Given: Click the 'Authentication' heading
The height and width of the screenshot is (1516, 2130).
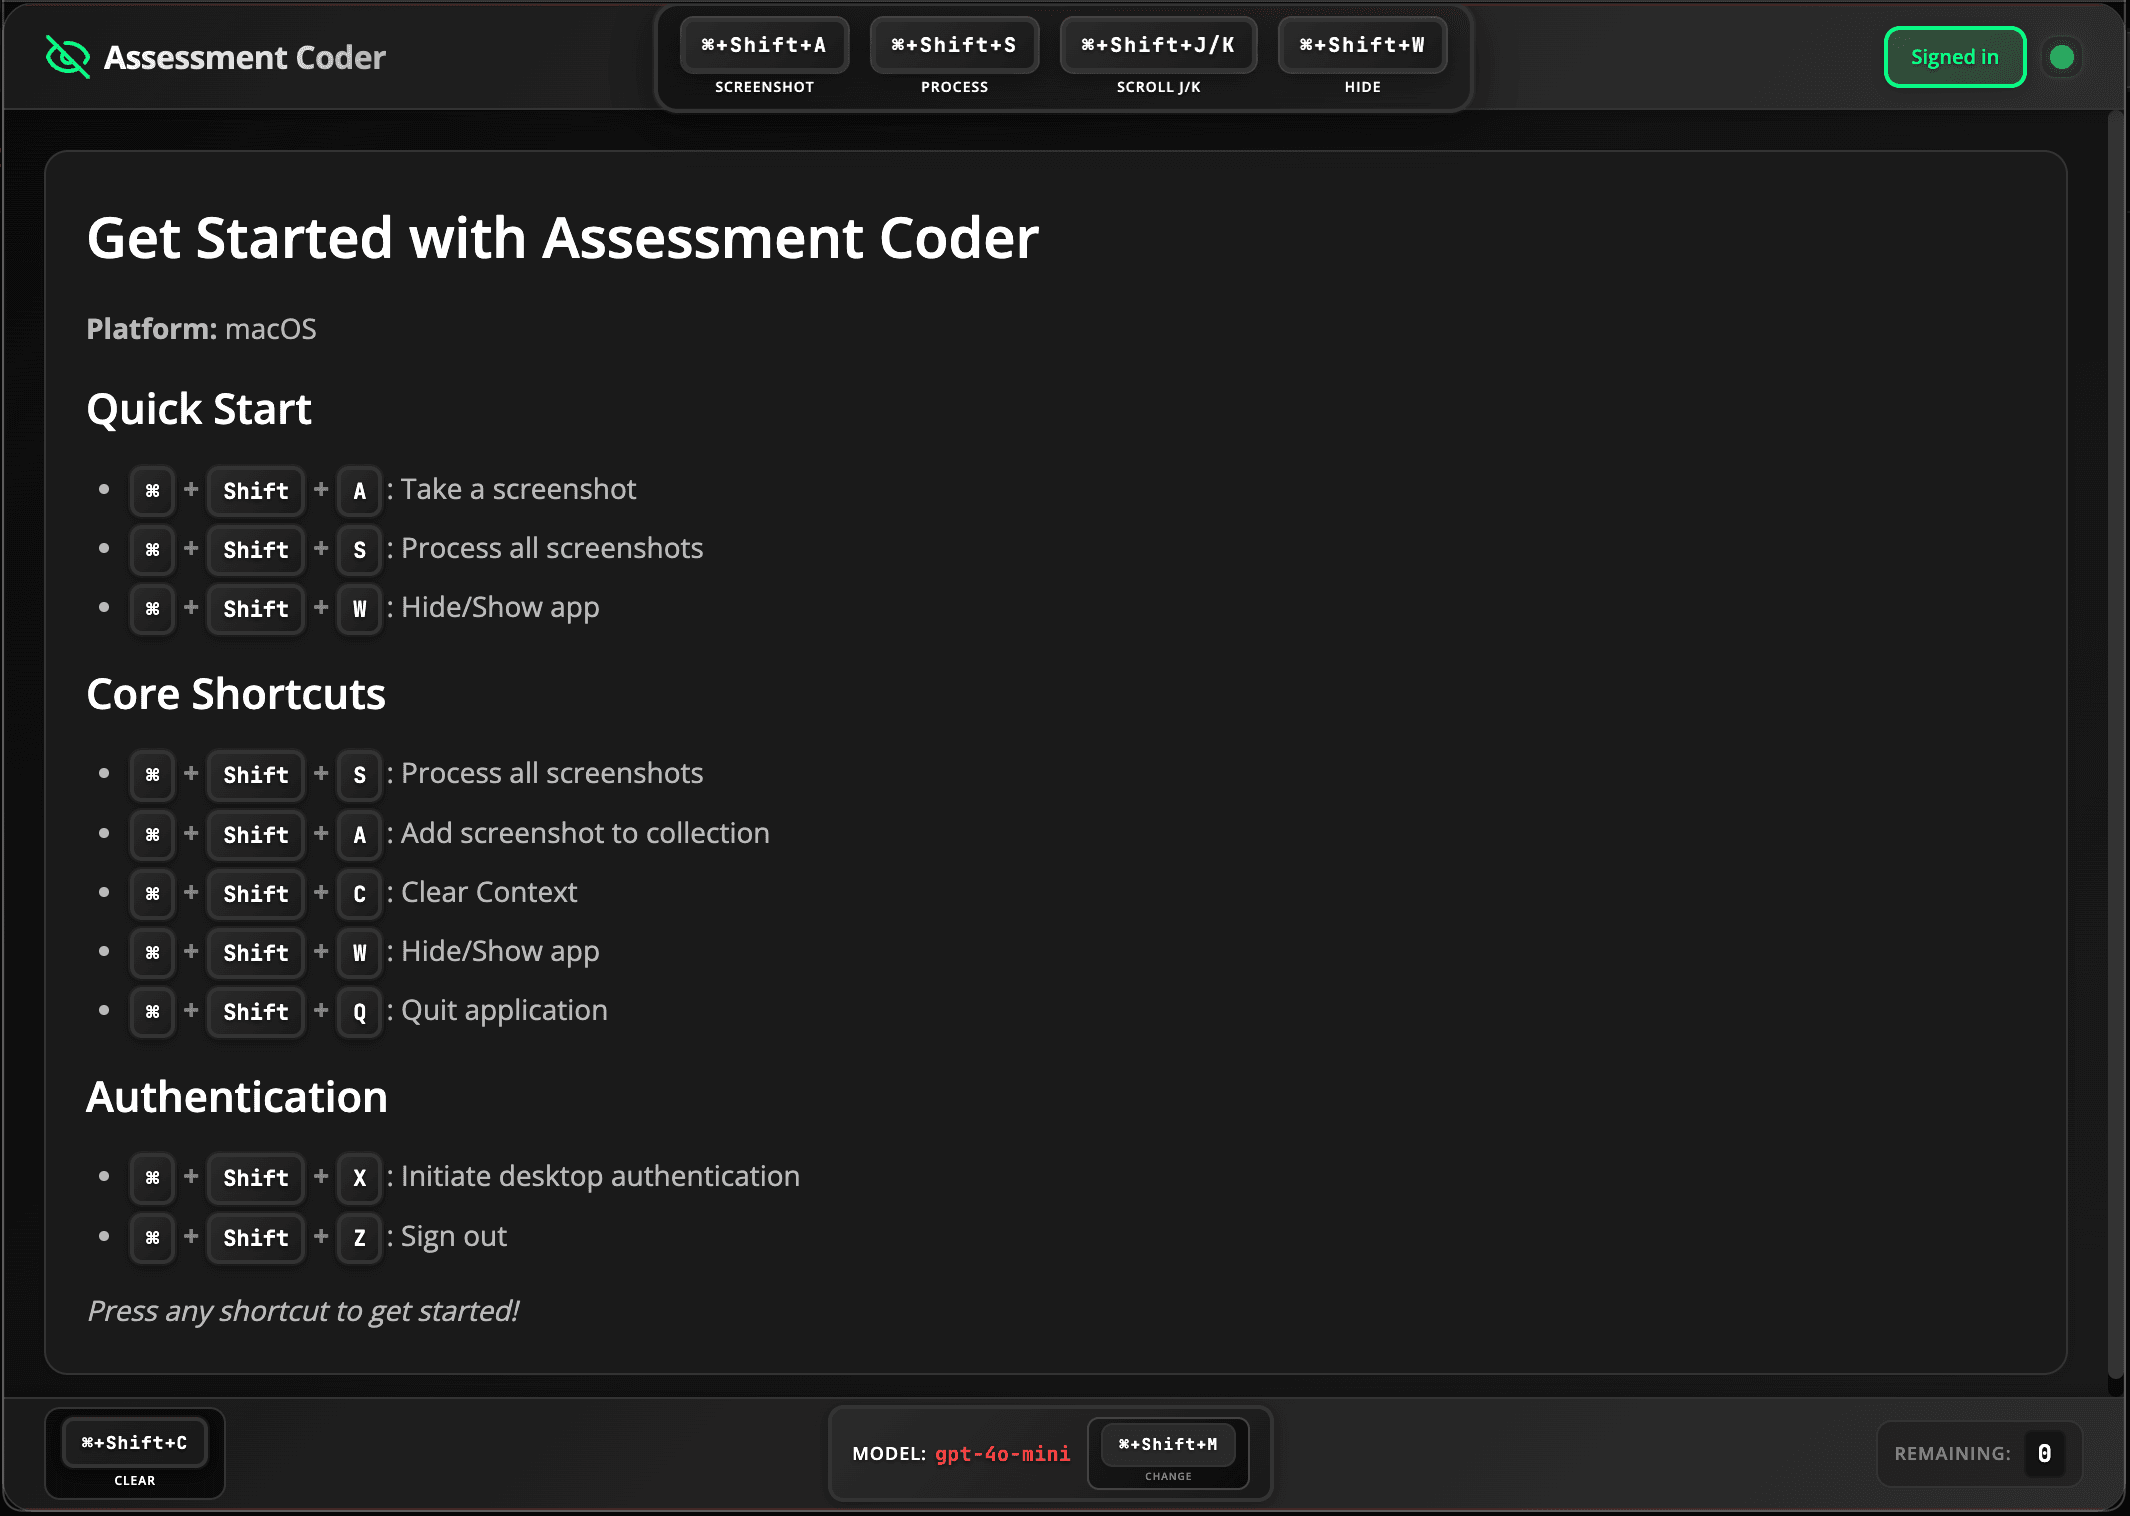Looking at the screenshot, I should (x=237, y=1097).
